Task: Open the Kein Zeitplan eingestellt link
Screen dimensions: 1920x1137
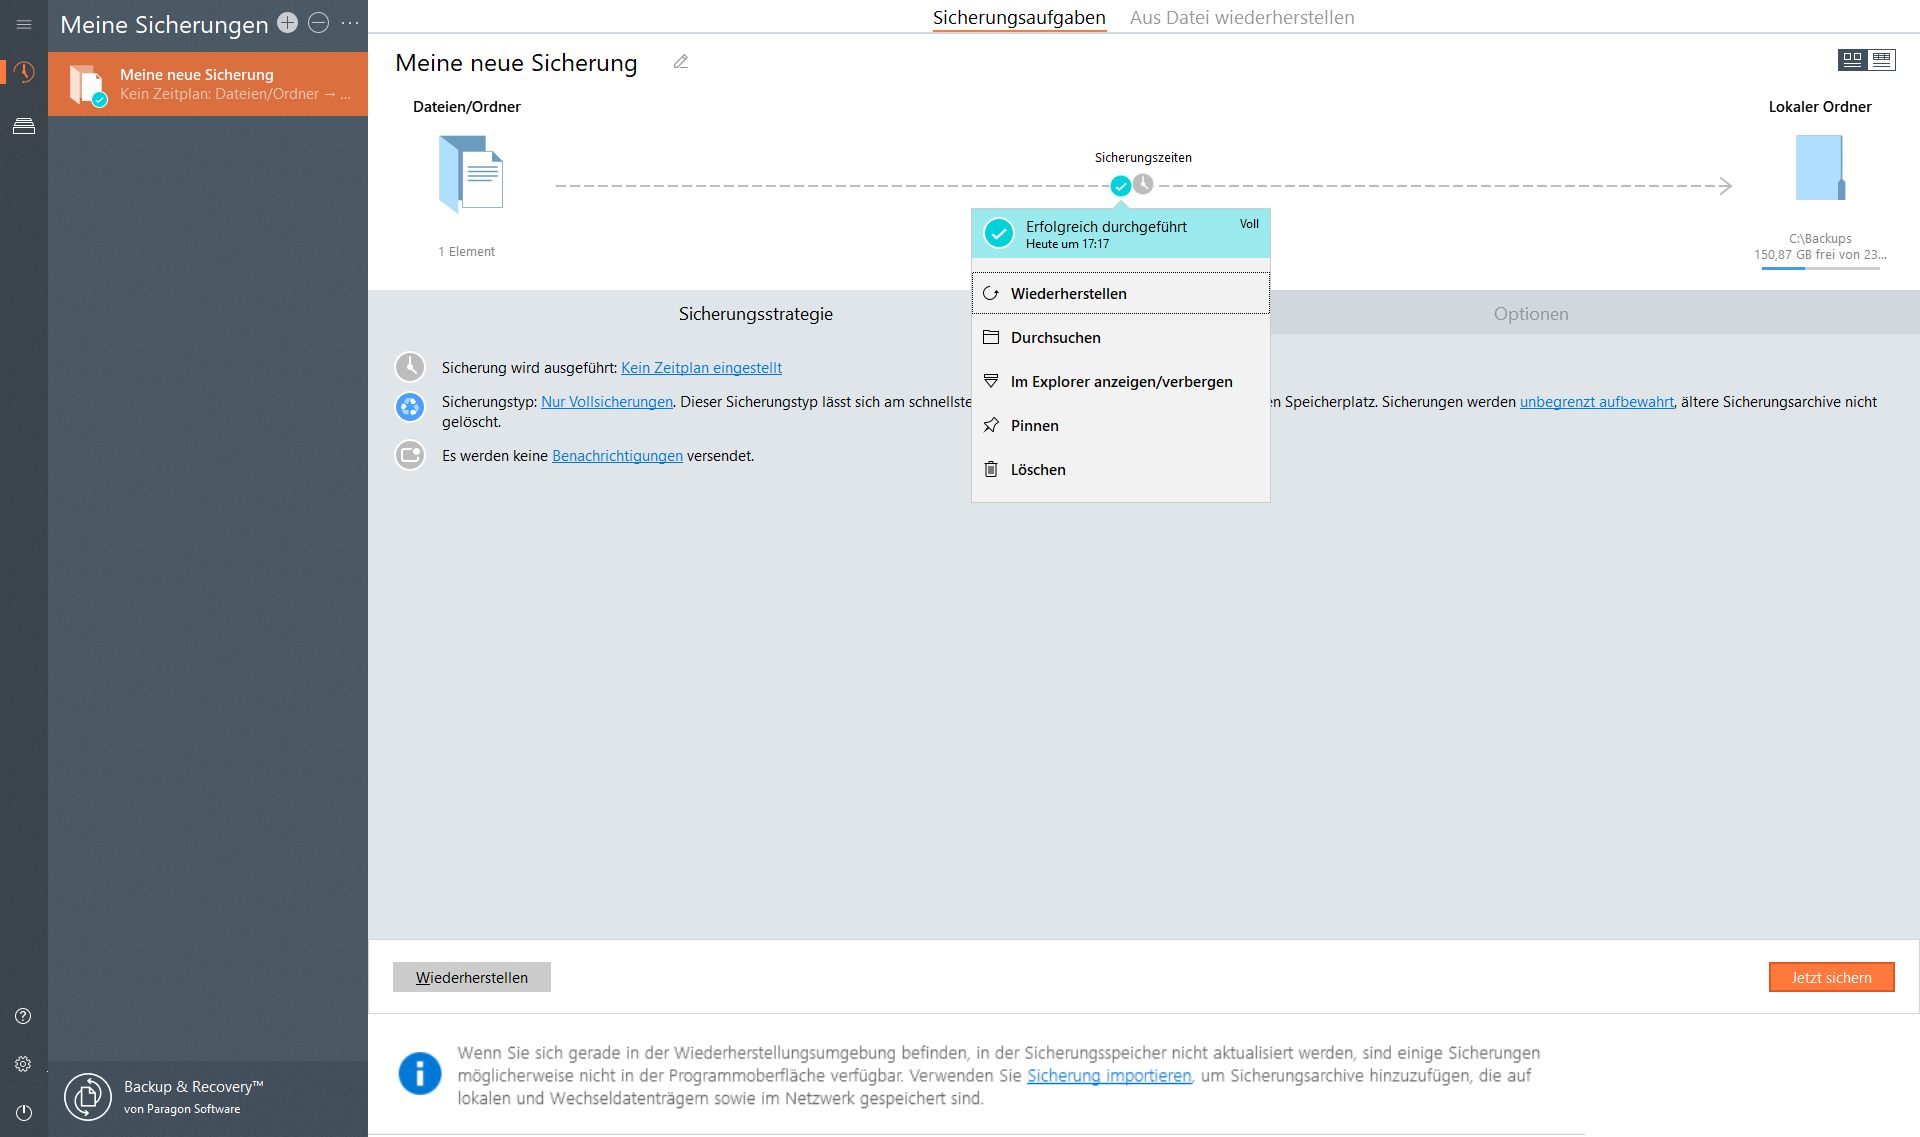Action: click(701, 368)
